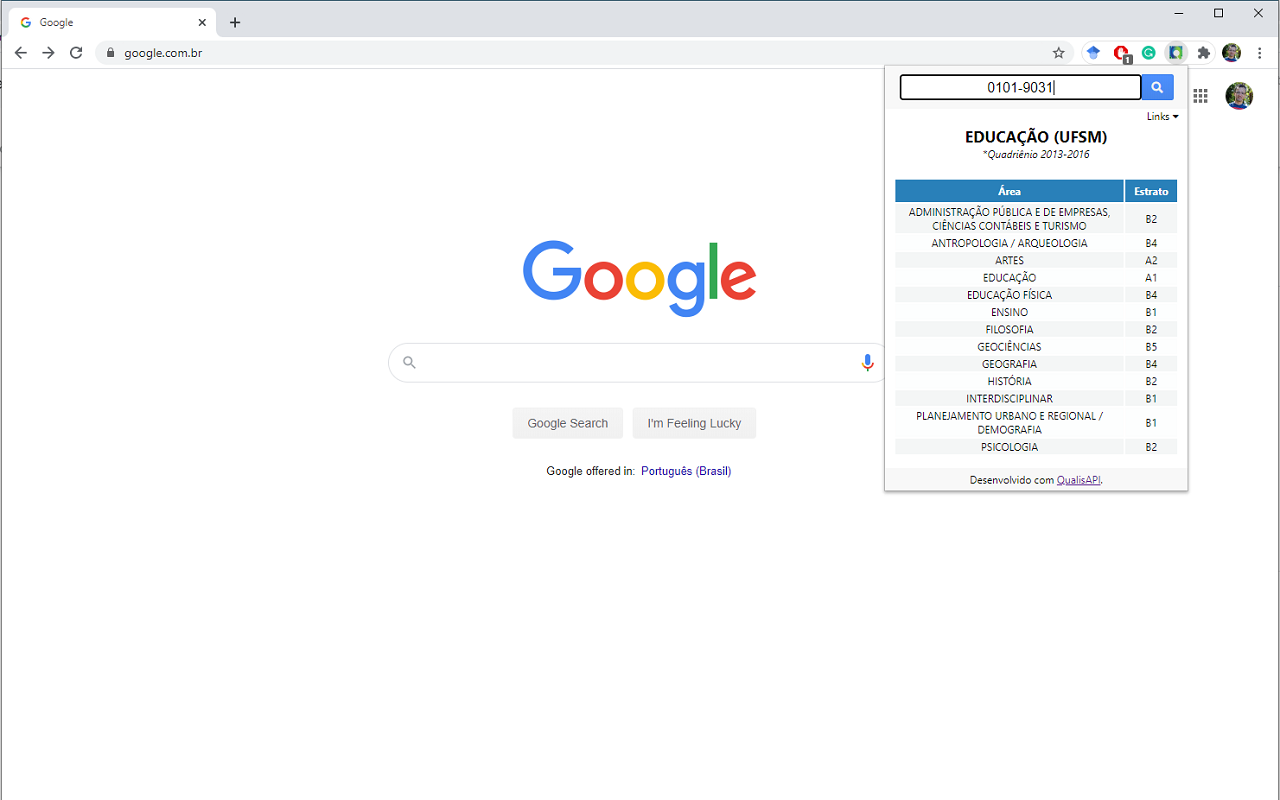Bookmark the page using the star icon
The height and width of the screenshot is (800, 1280).
[x=1058, y=52]
